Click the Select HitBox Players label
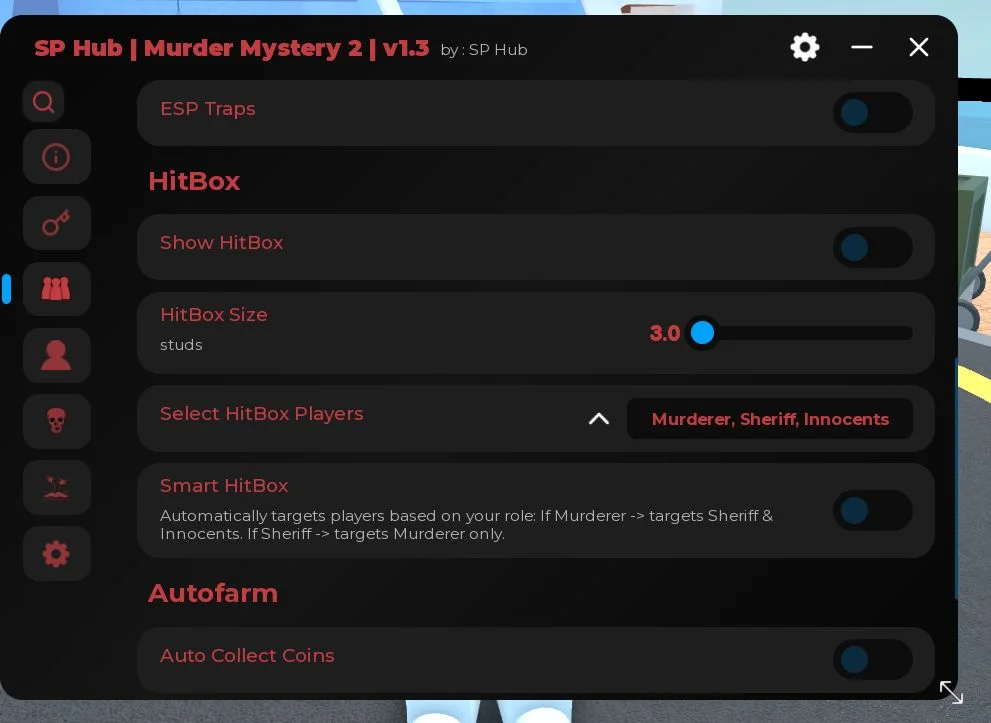The image size is (991, 723). [x=262, y=413]
